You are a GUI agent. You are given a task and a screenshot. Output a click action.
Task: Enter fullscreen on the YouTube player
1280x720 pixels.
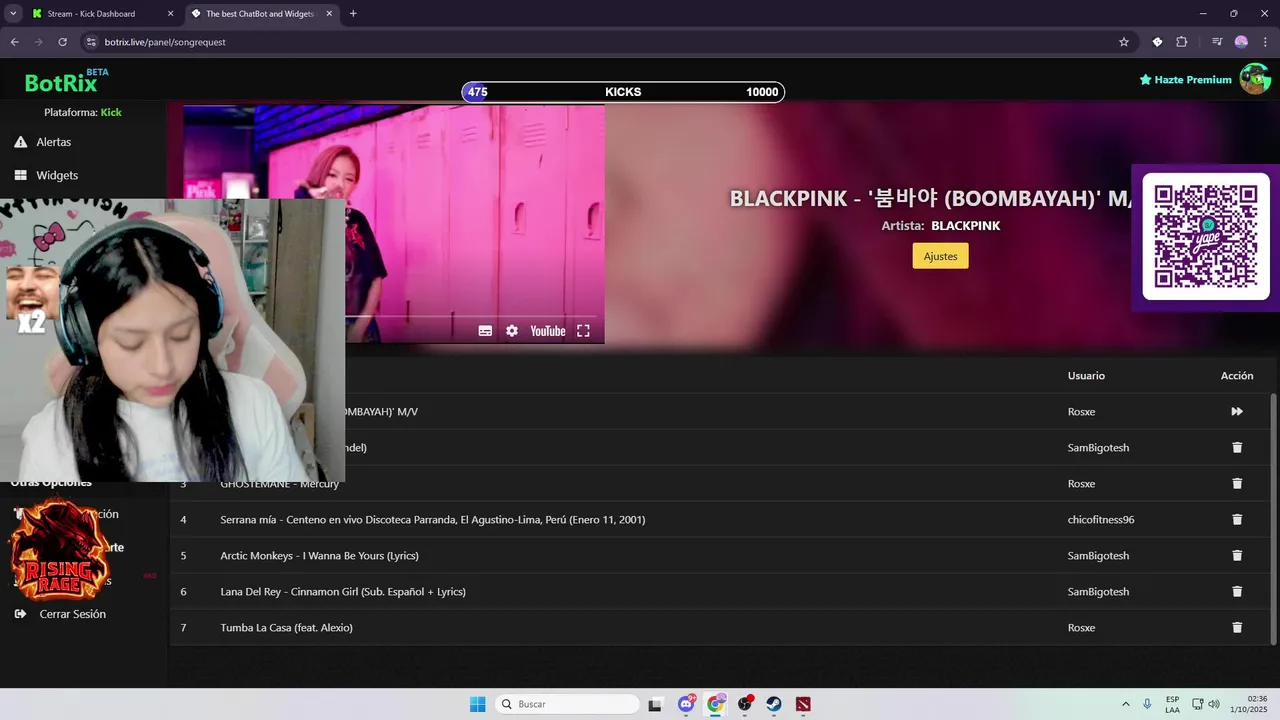(583, 331)
